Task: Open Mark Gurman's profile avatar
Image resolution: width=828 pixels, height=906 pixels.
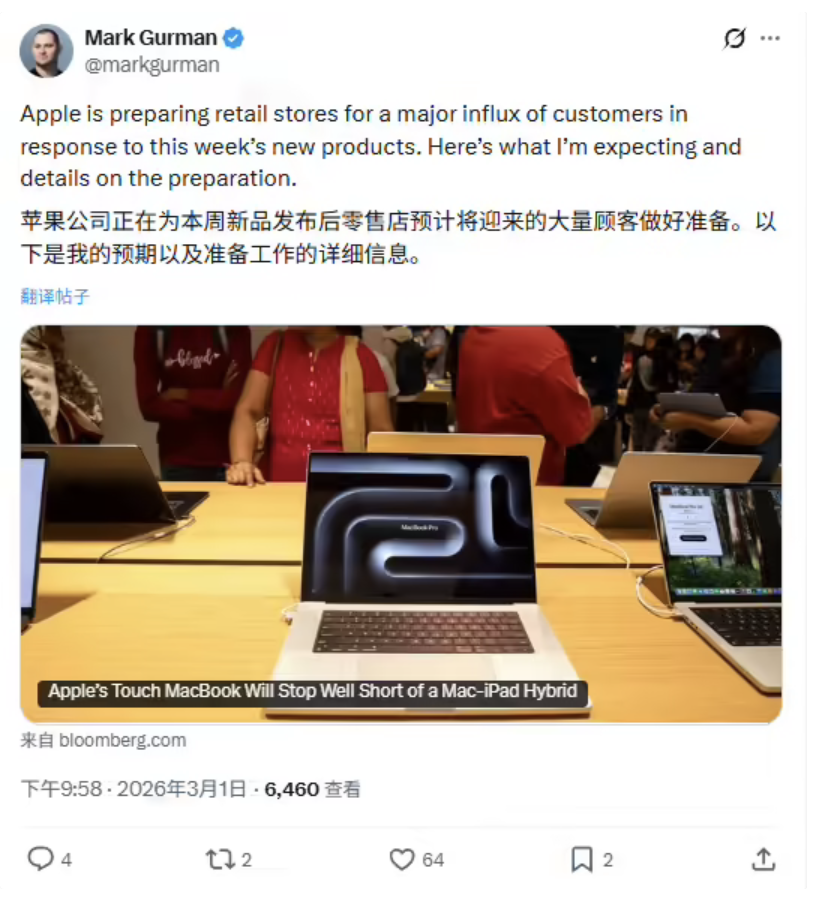Action: coord(46,51)
